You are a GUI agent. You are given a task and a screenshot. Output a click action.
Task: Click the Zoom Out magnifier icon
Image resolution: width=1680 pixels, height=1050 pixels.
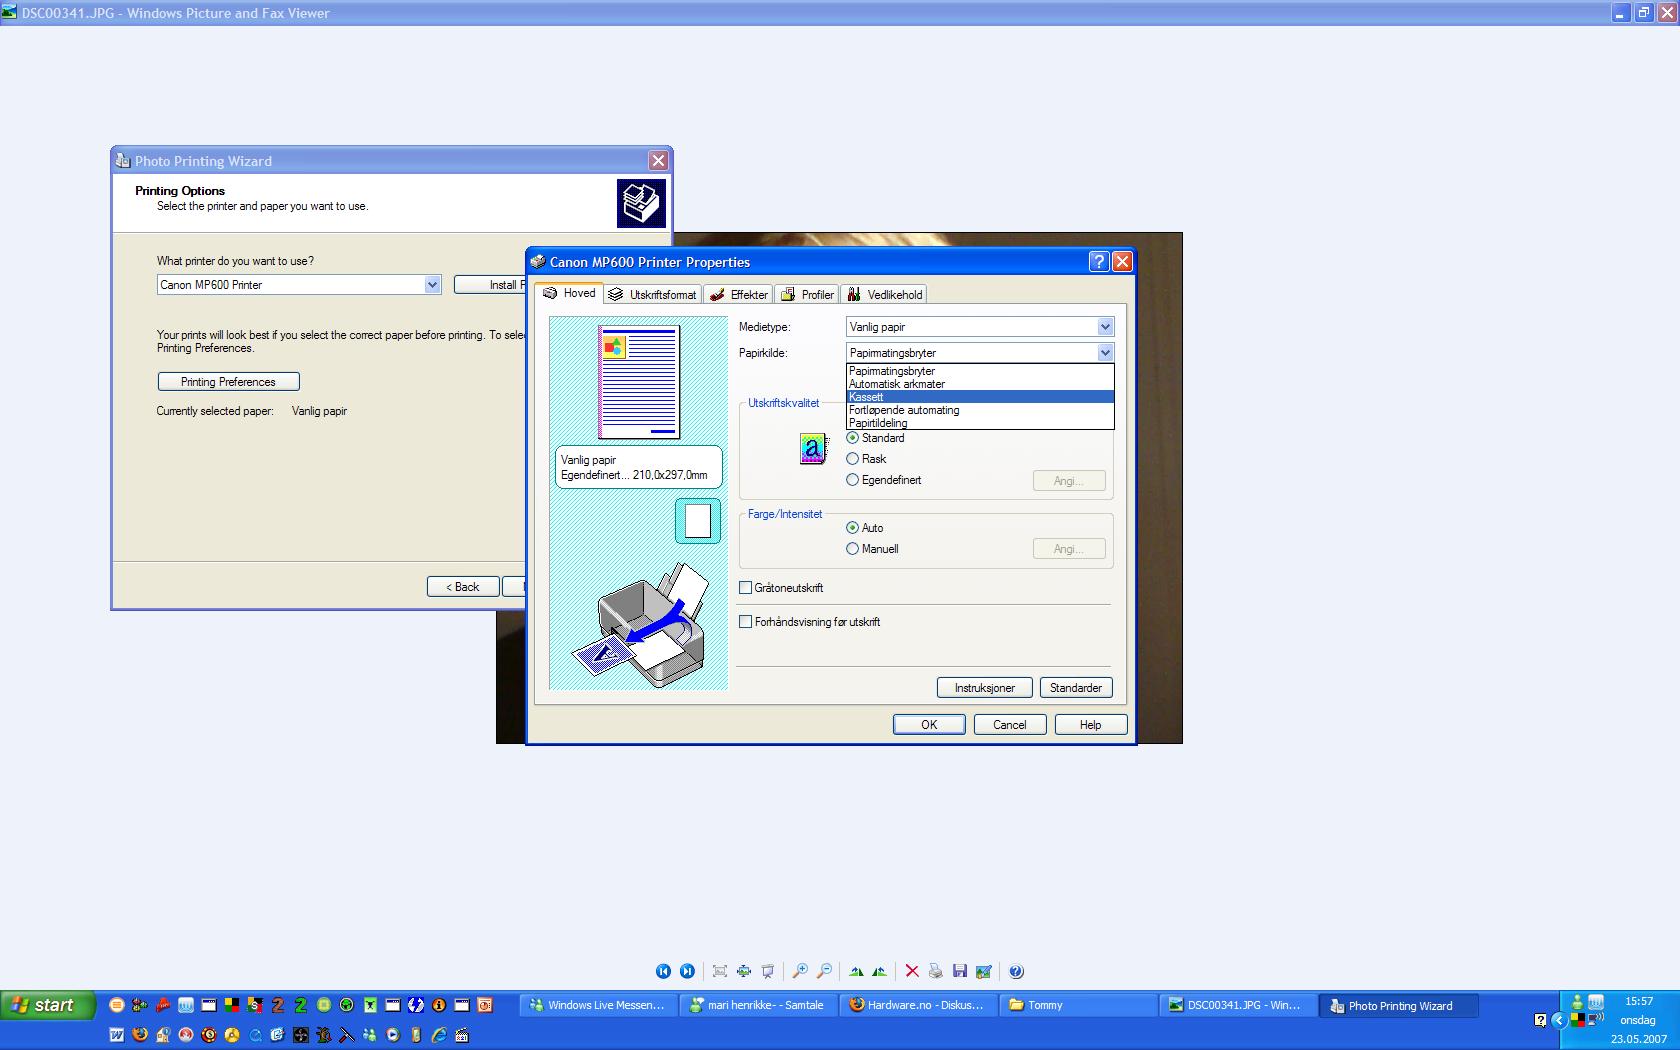(824, 971)
